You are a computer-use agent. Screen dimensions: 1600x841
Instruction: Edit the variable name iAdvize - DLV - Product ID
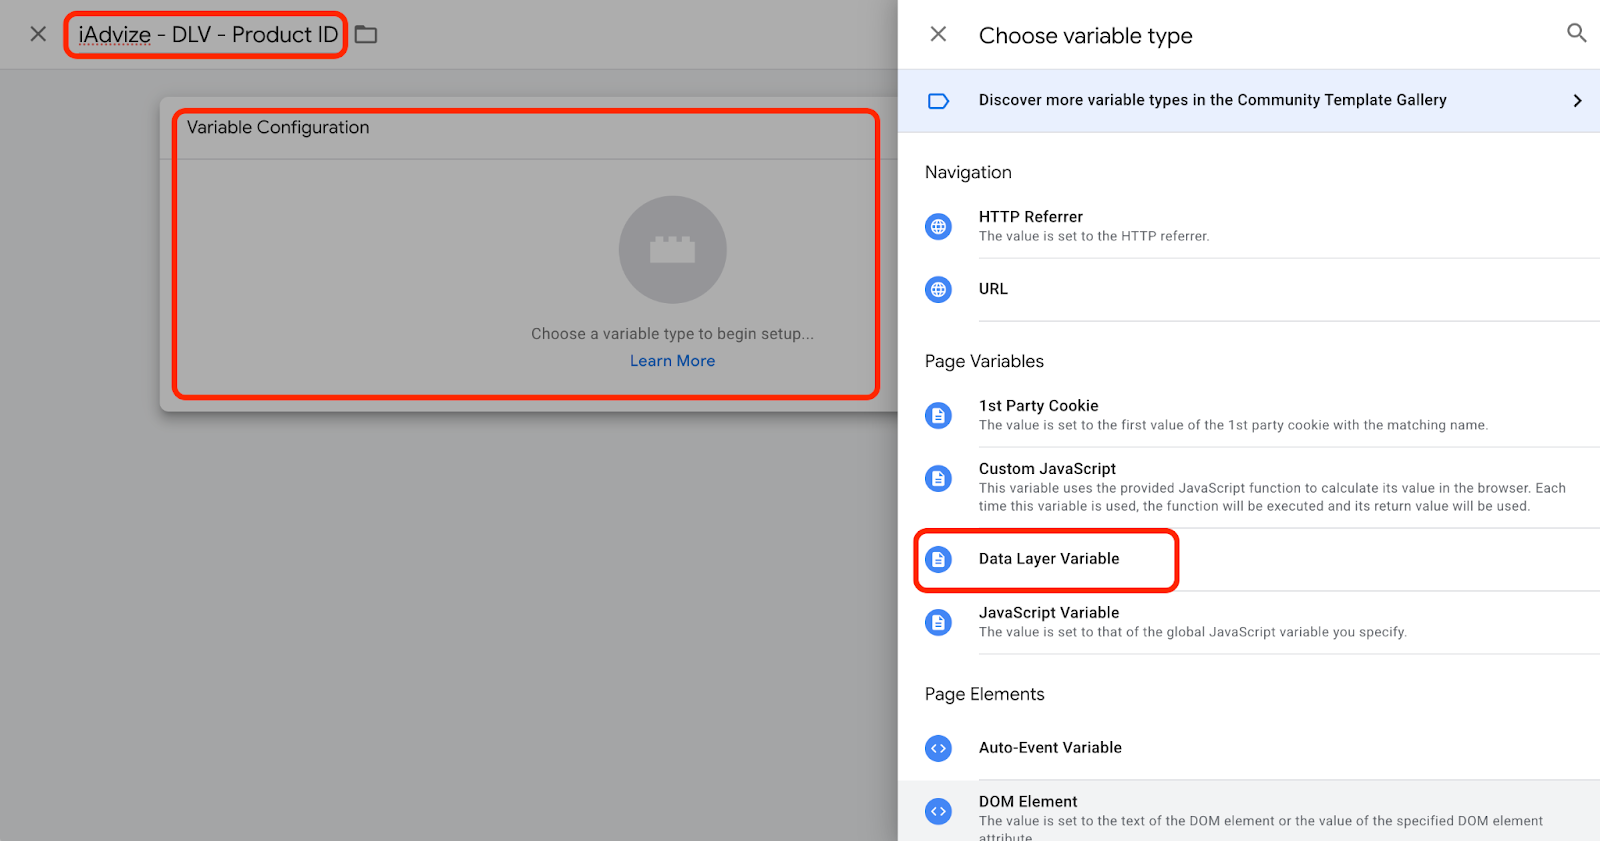(208, 35)
